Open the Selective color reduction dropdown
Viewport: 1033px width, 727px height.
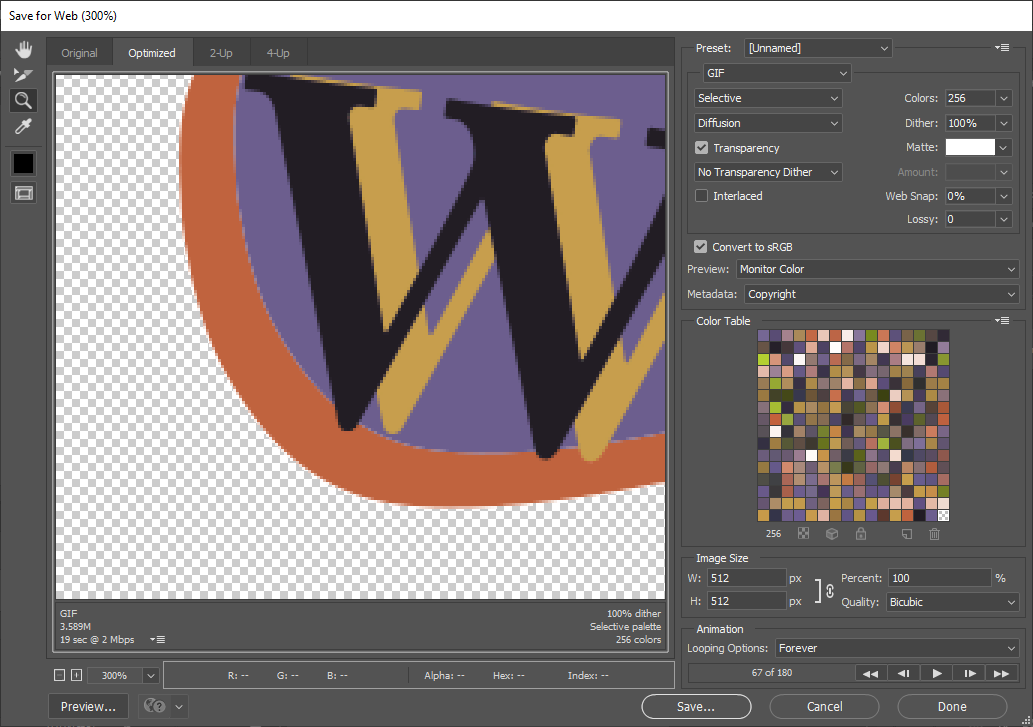(768, 98)
